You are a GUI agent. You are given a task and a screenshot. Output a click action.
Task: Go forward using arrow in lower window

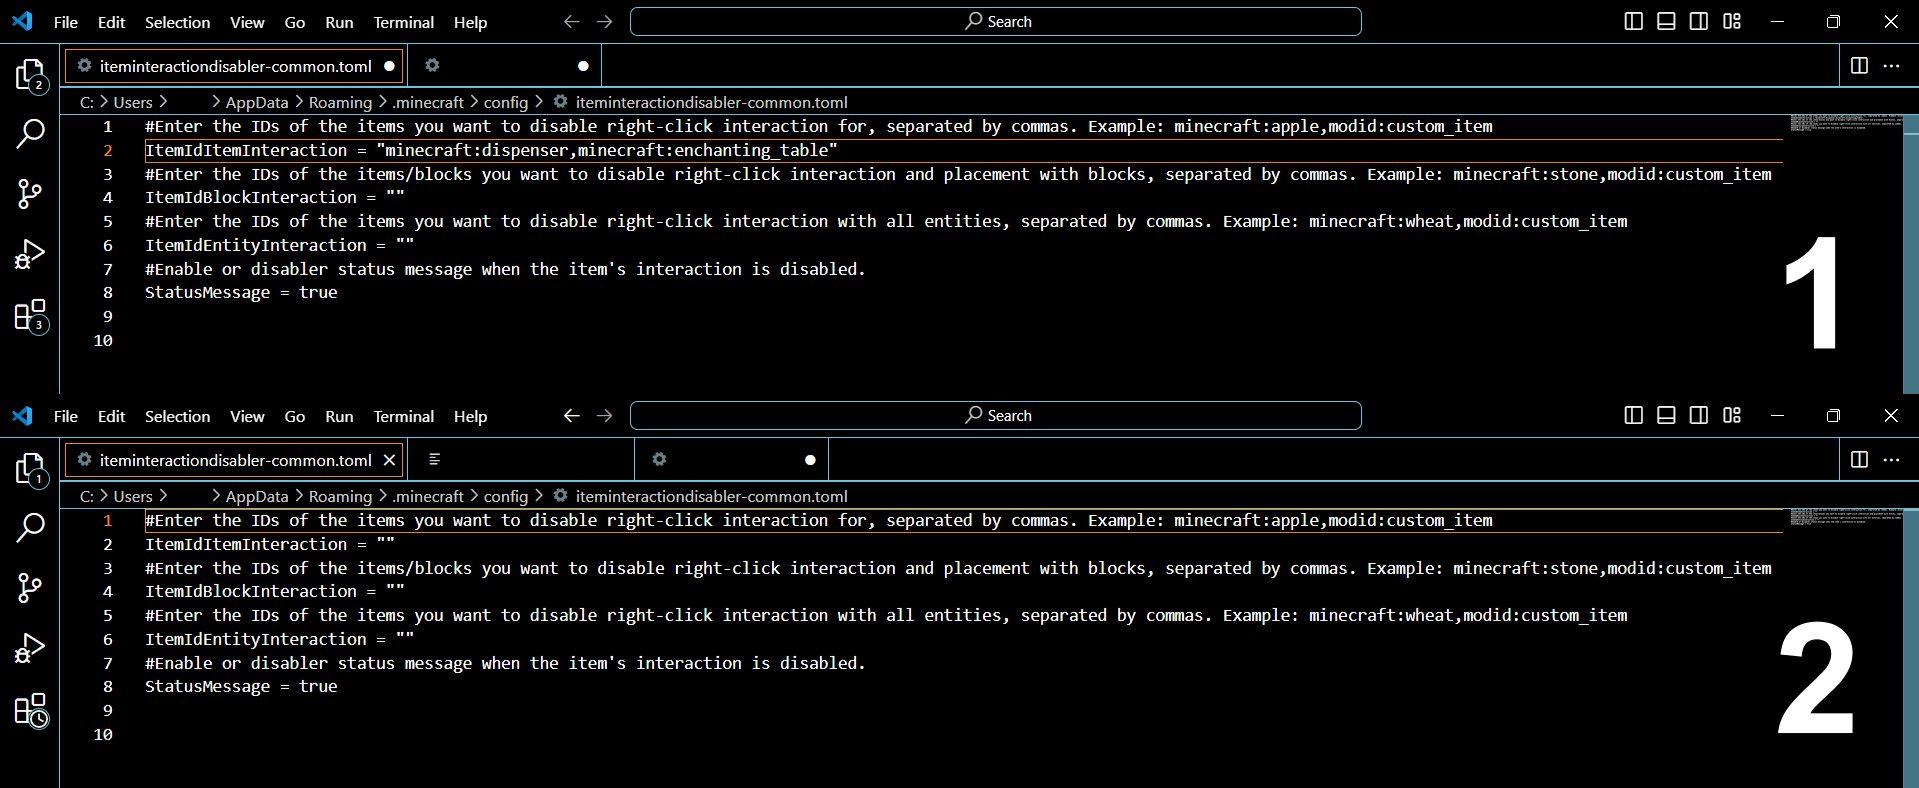604,415
